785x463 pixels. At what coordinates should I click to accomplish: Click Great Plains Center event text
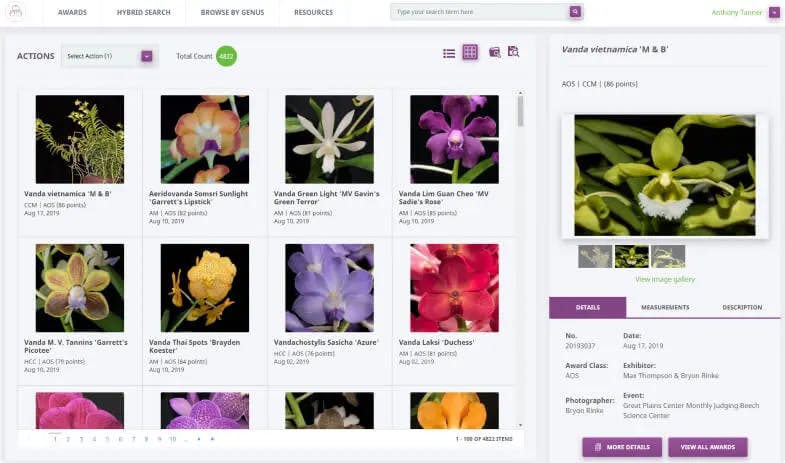click(x=691, y=410)
